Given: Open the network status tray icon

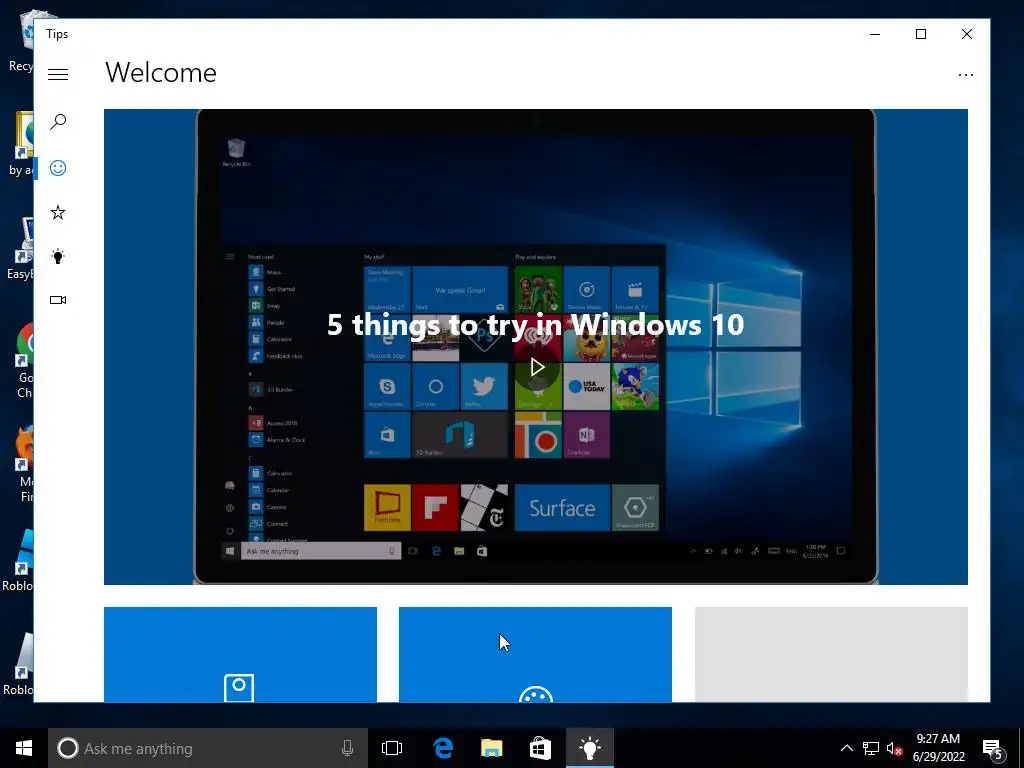Looking at the screenshot, I should (871, 748).
